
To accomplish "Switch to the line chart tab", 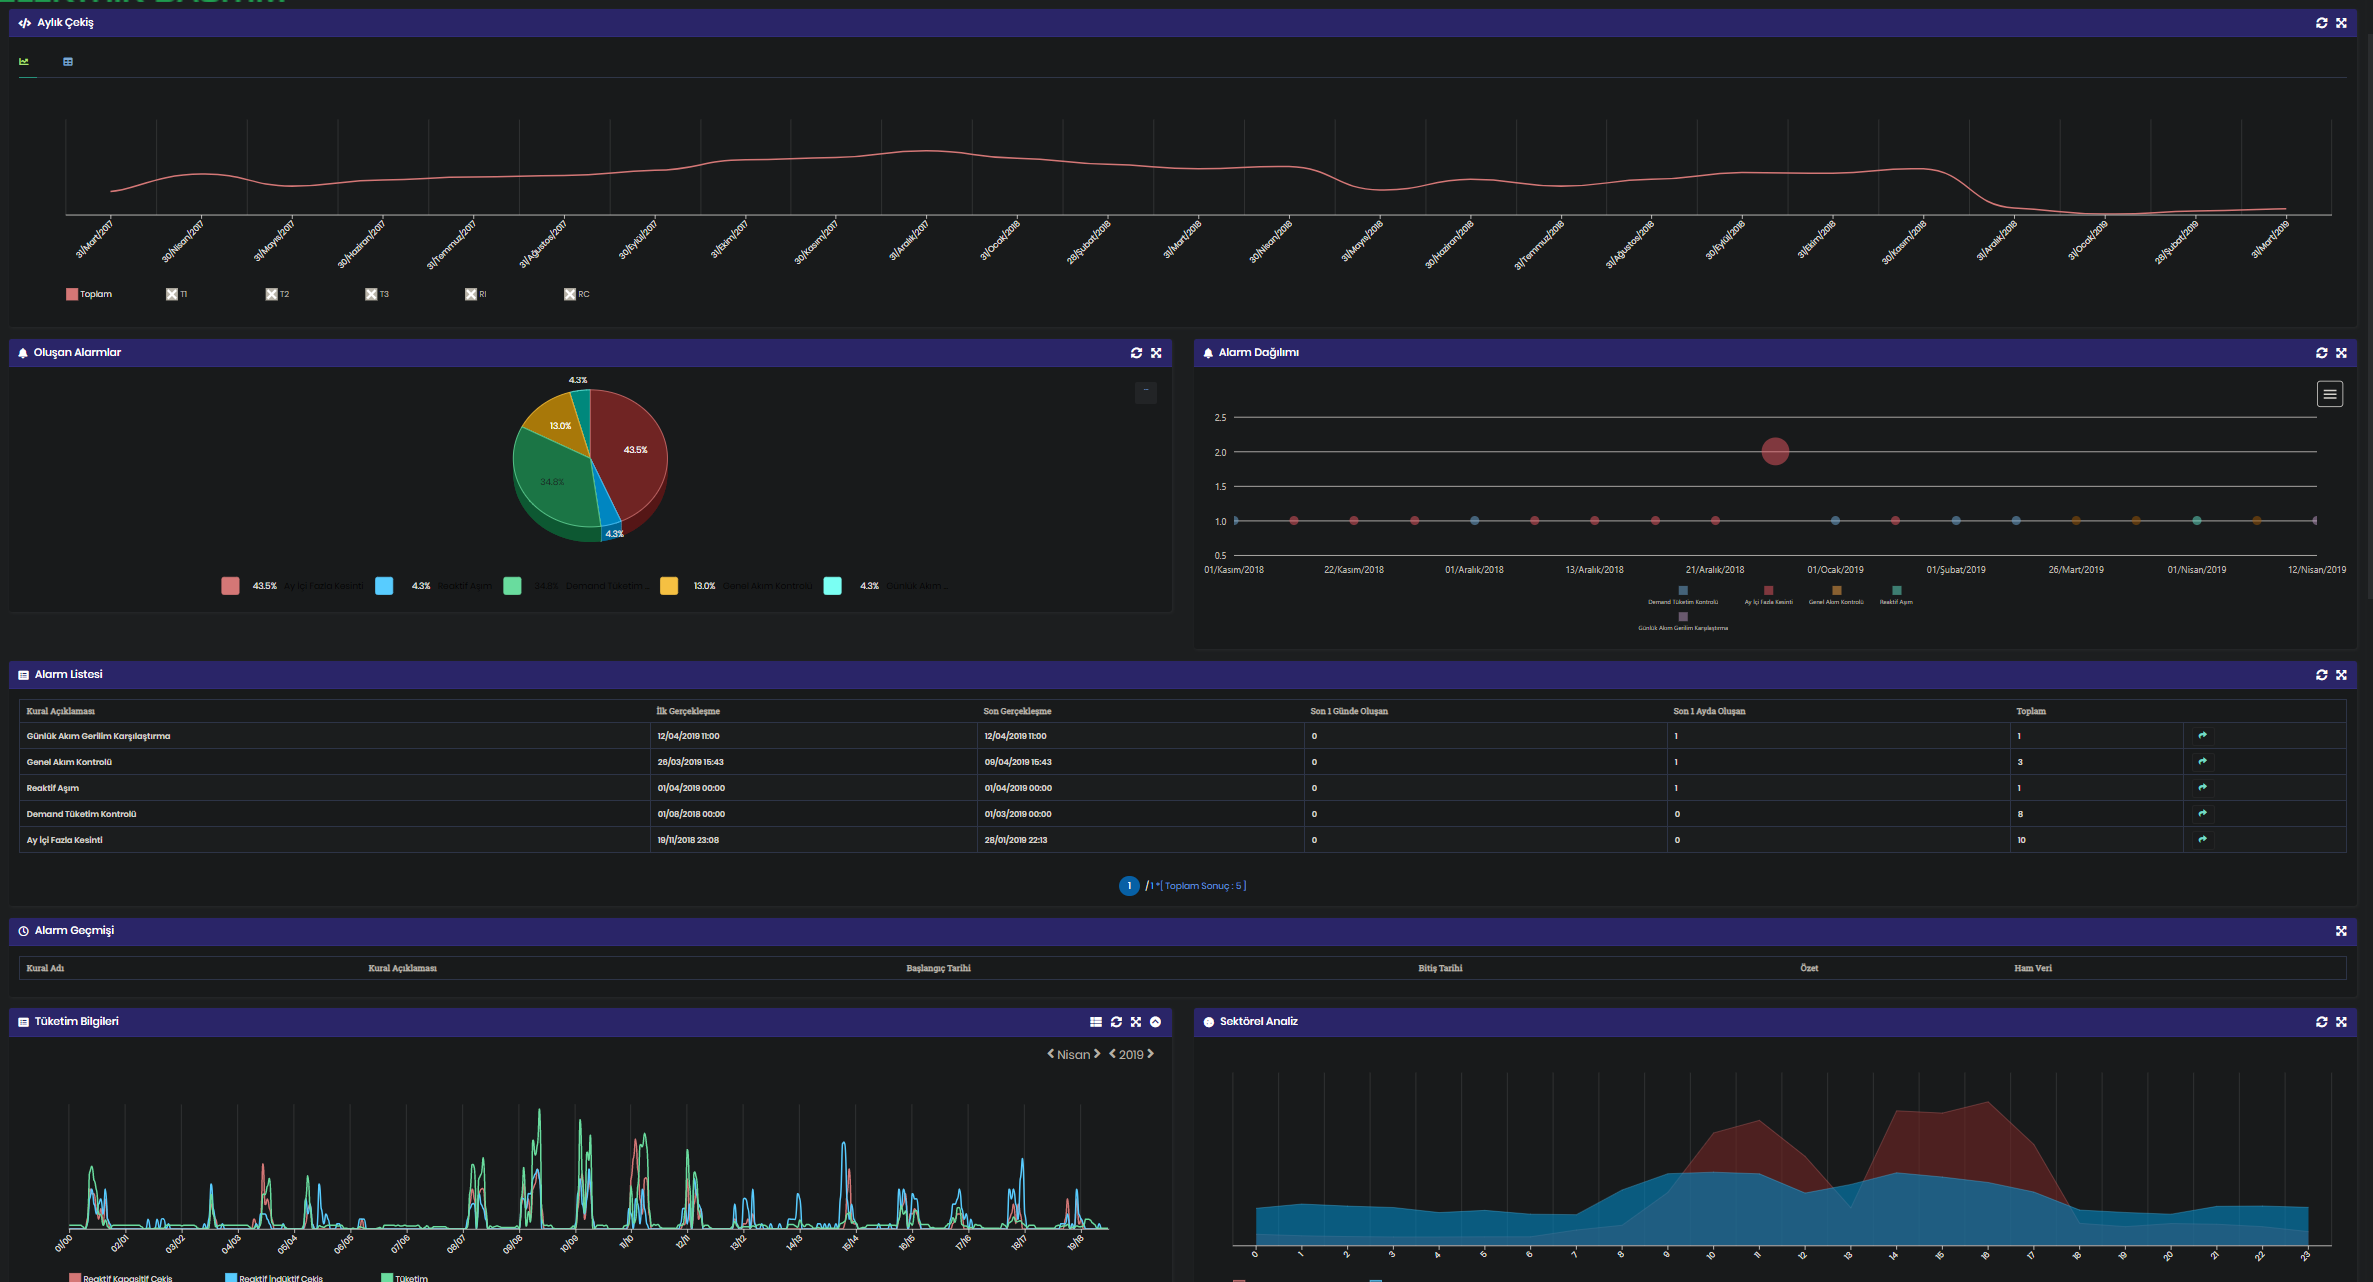I will pyautogui.click(x=24, y=62).
